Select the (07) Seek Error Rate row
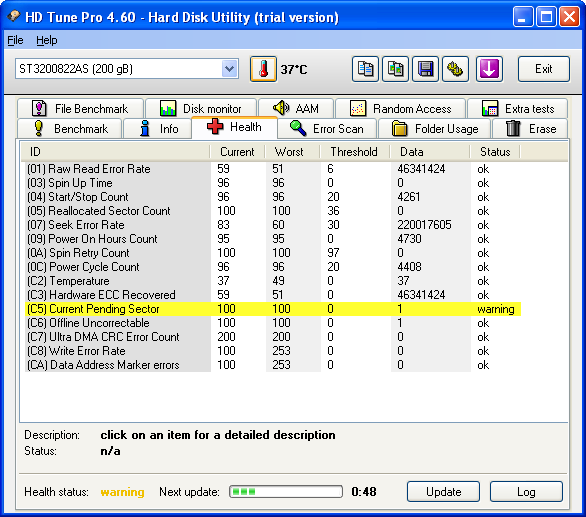The image size is (586, 517). tap(273, 225)
